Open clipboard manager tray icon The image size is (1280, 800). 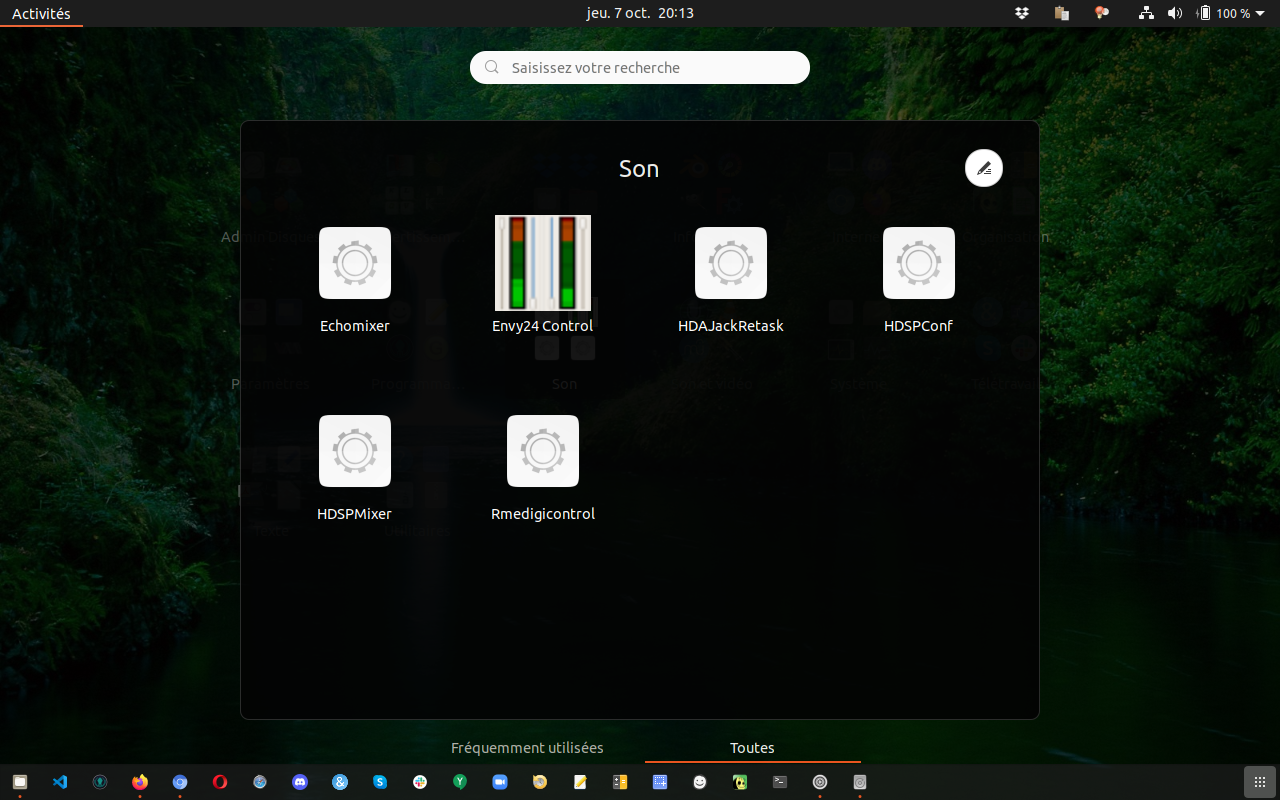[x=1062, y=13]
